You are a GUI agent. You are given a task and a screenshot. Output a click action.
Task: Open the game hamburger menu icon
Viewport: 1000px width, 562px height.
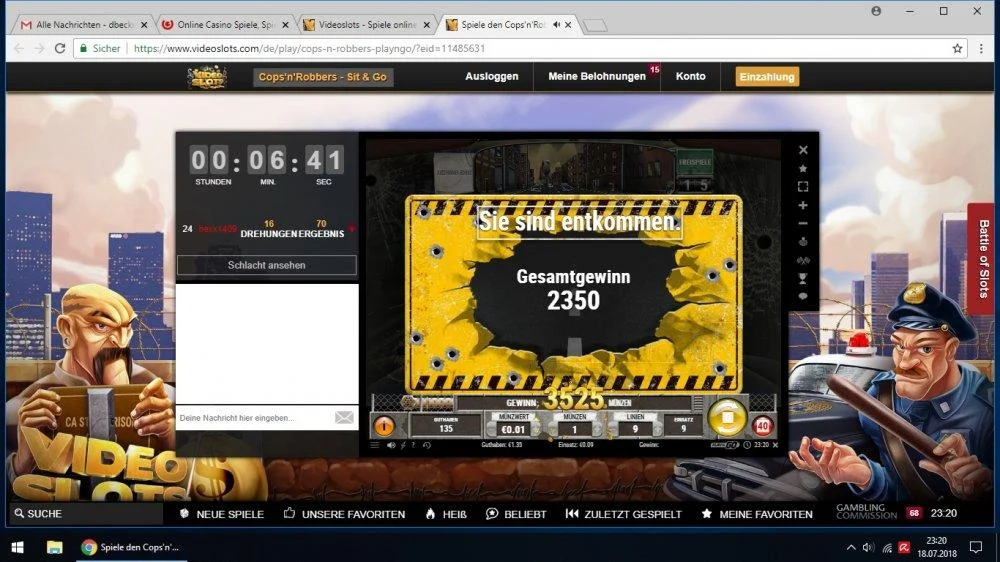click(x=375, y=445)
